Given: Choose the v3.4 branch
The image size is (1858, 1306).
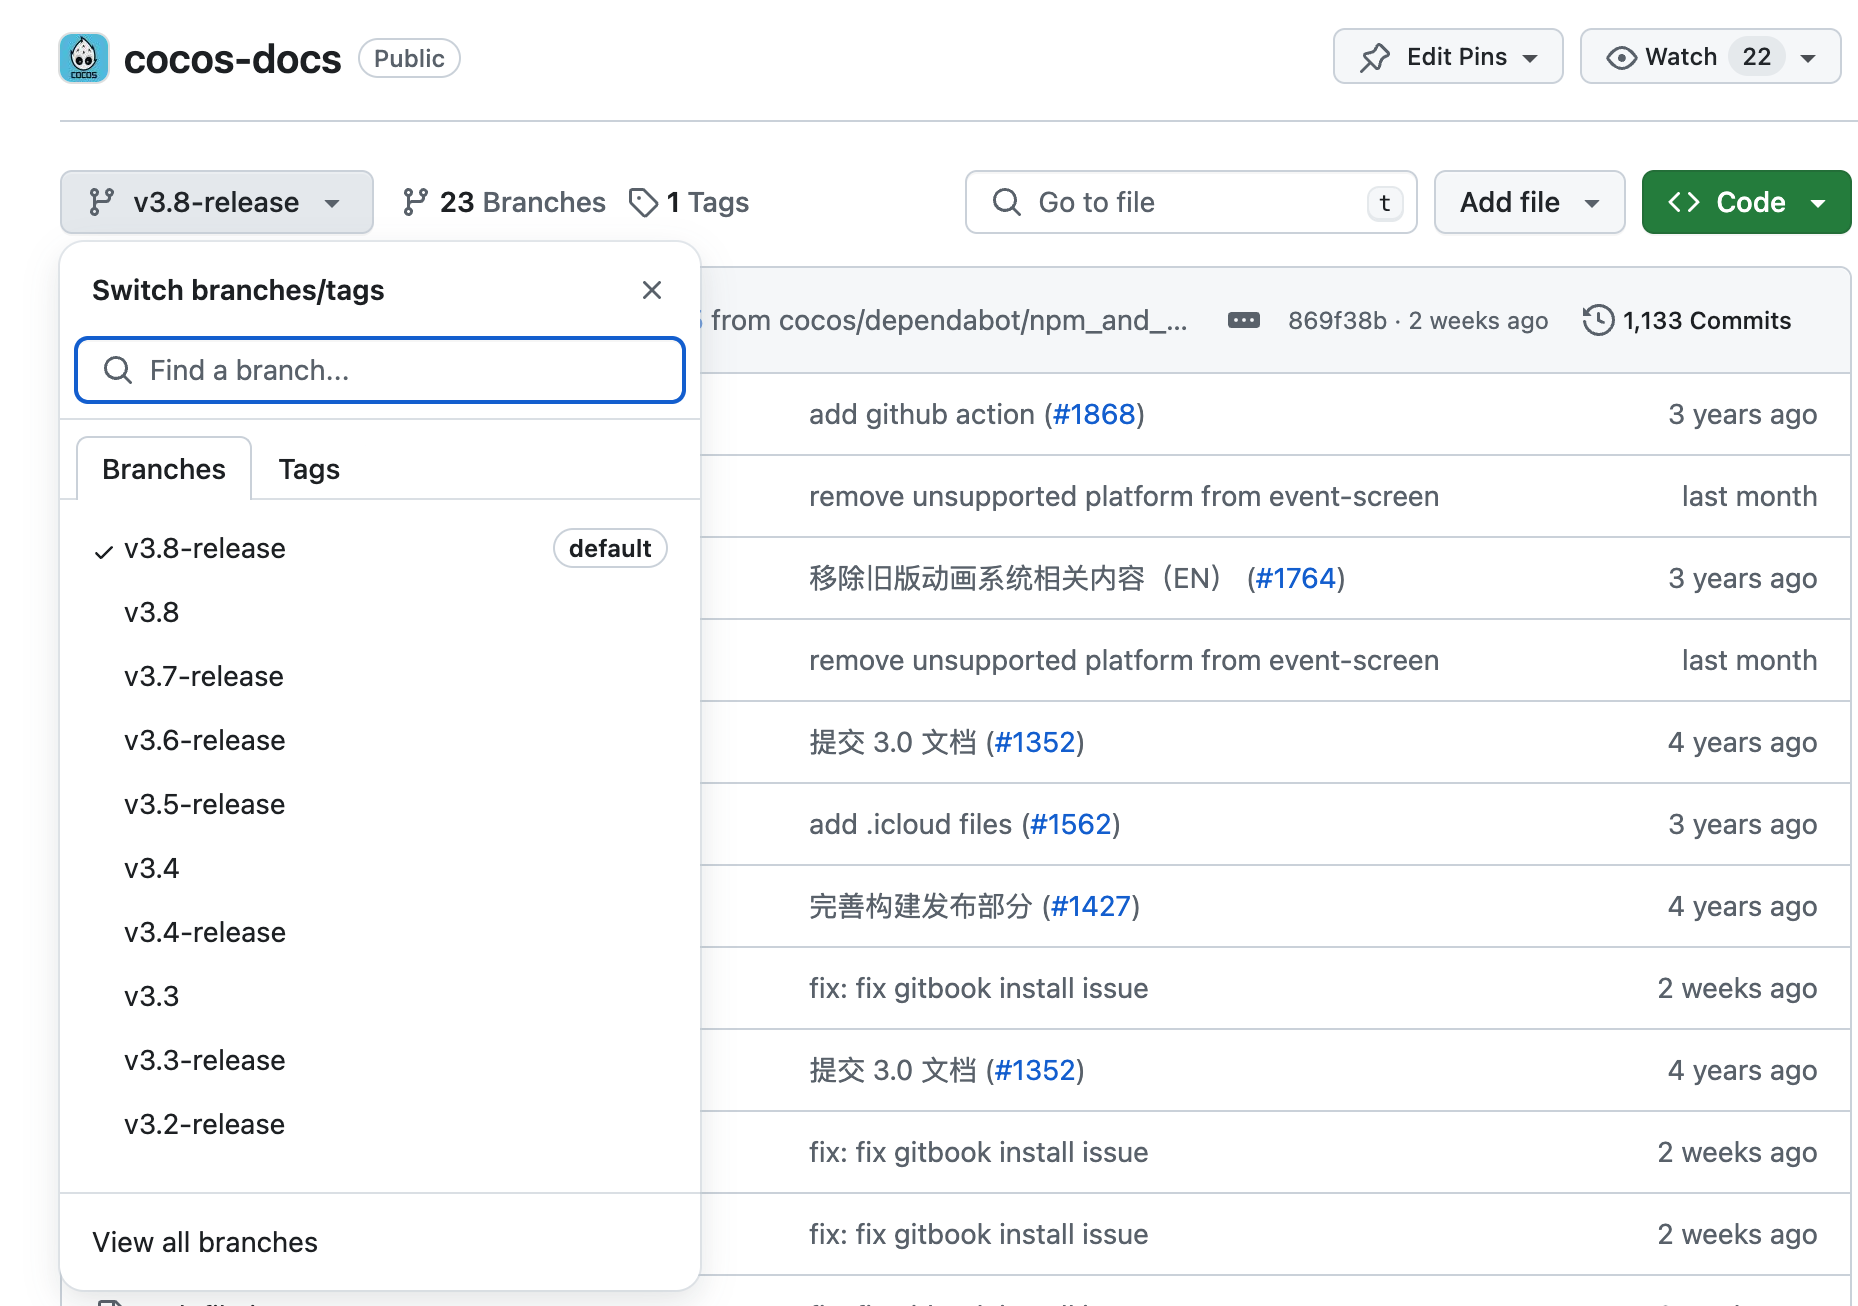Looking at the screenshot, I should pos(152,868).
